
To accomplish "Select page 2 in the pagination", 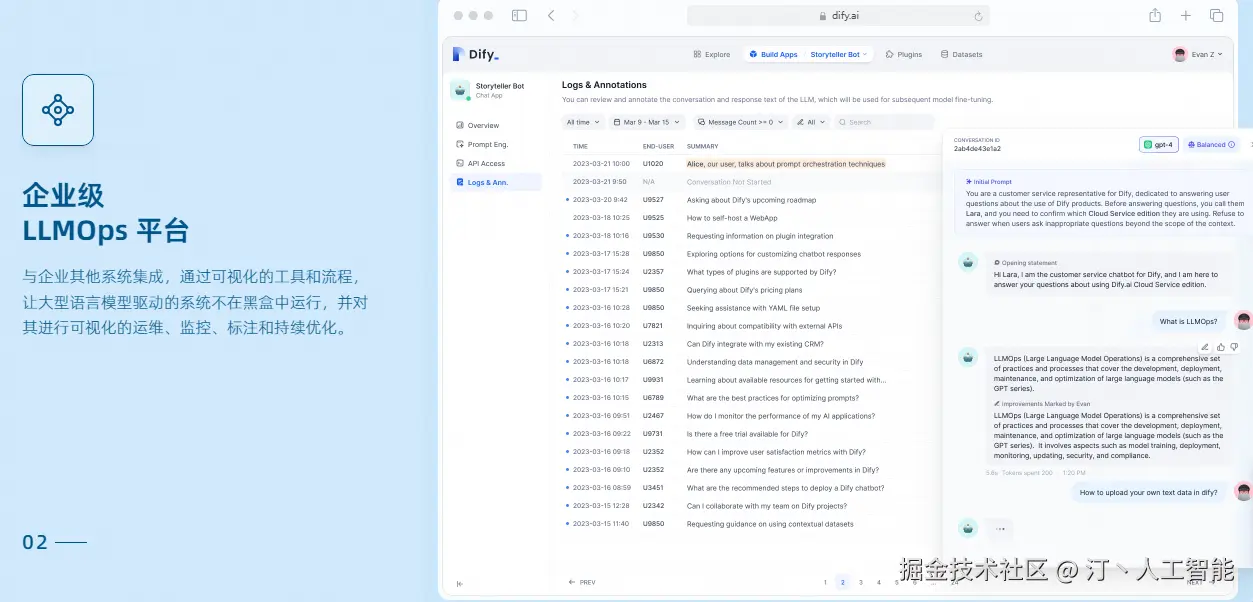I will pos(842,582).
